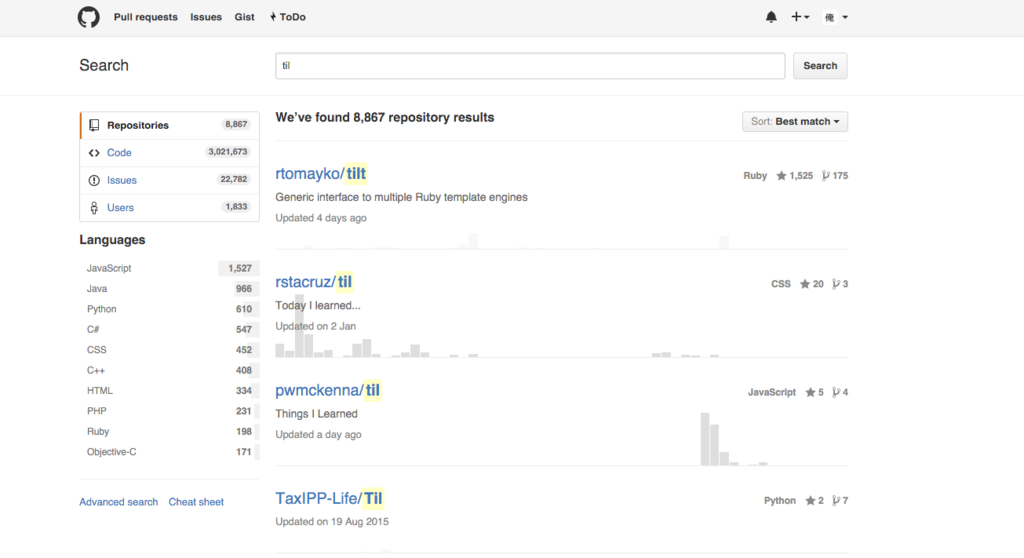Click star count 1,525 of rtomayko/tilt
1024x558 pixels.
794,176
